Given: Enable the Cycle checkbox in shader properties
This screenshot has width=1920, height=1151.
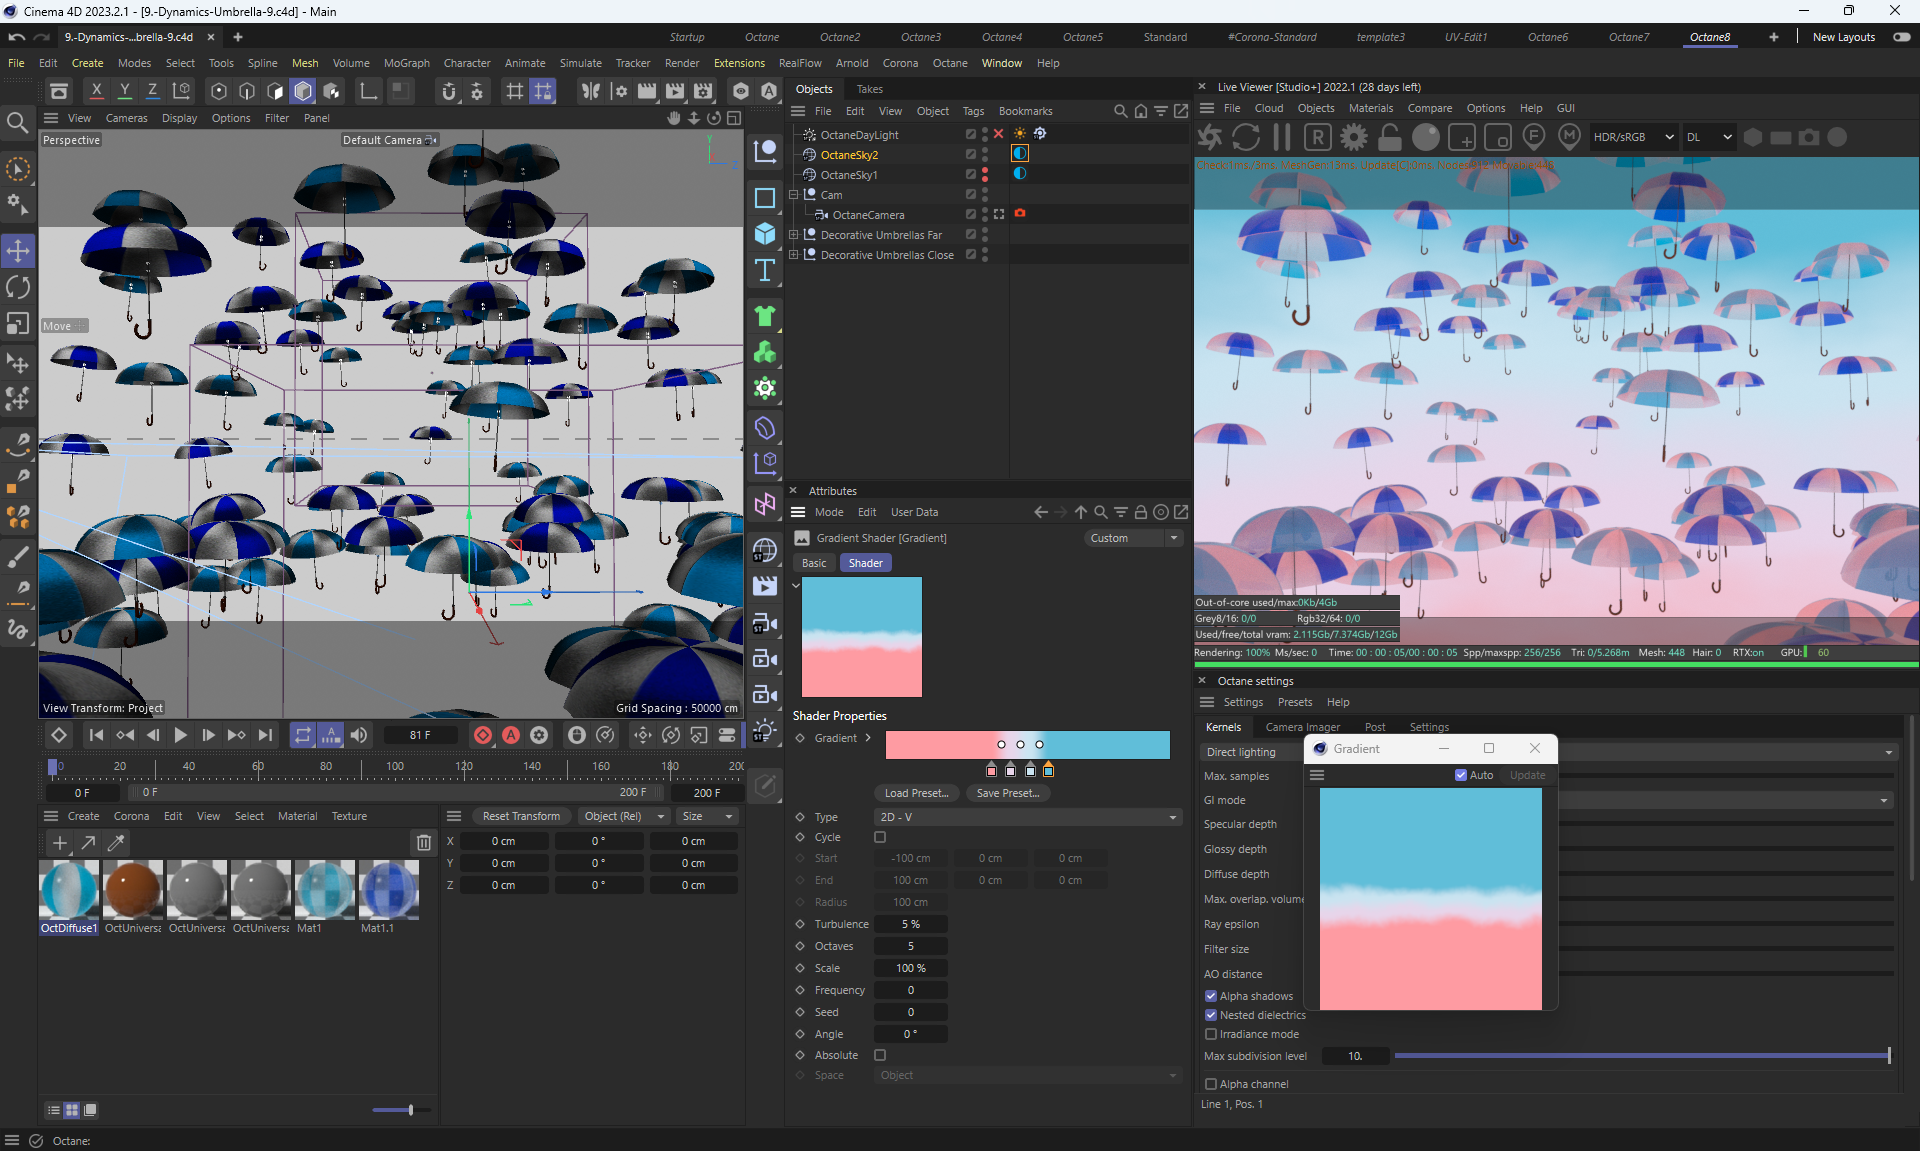Looking at the screenshot, I should click(880, 837).
